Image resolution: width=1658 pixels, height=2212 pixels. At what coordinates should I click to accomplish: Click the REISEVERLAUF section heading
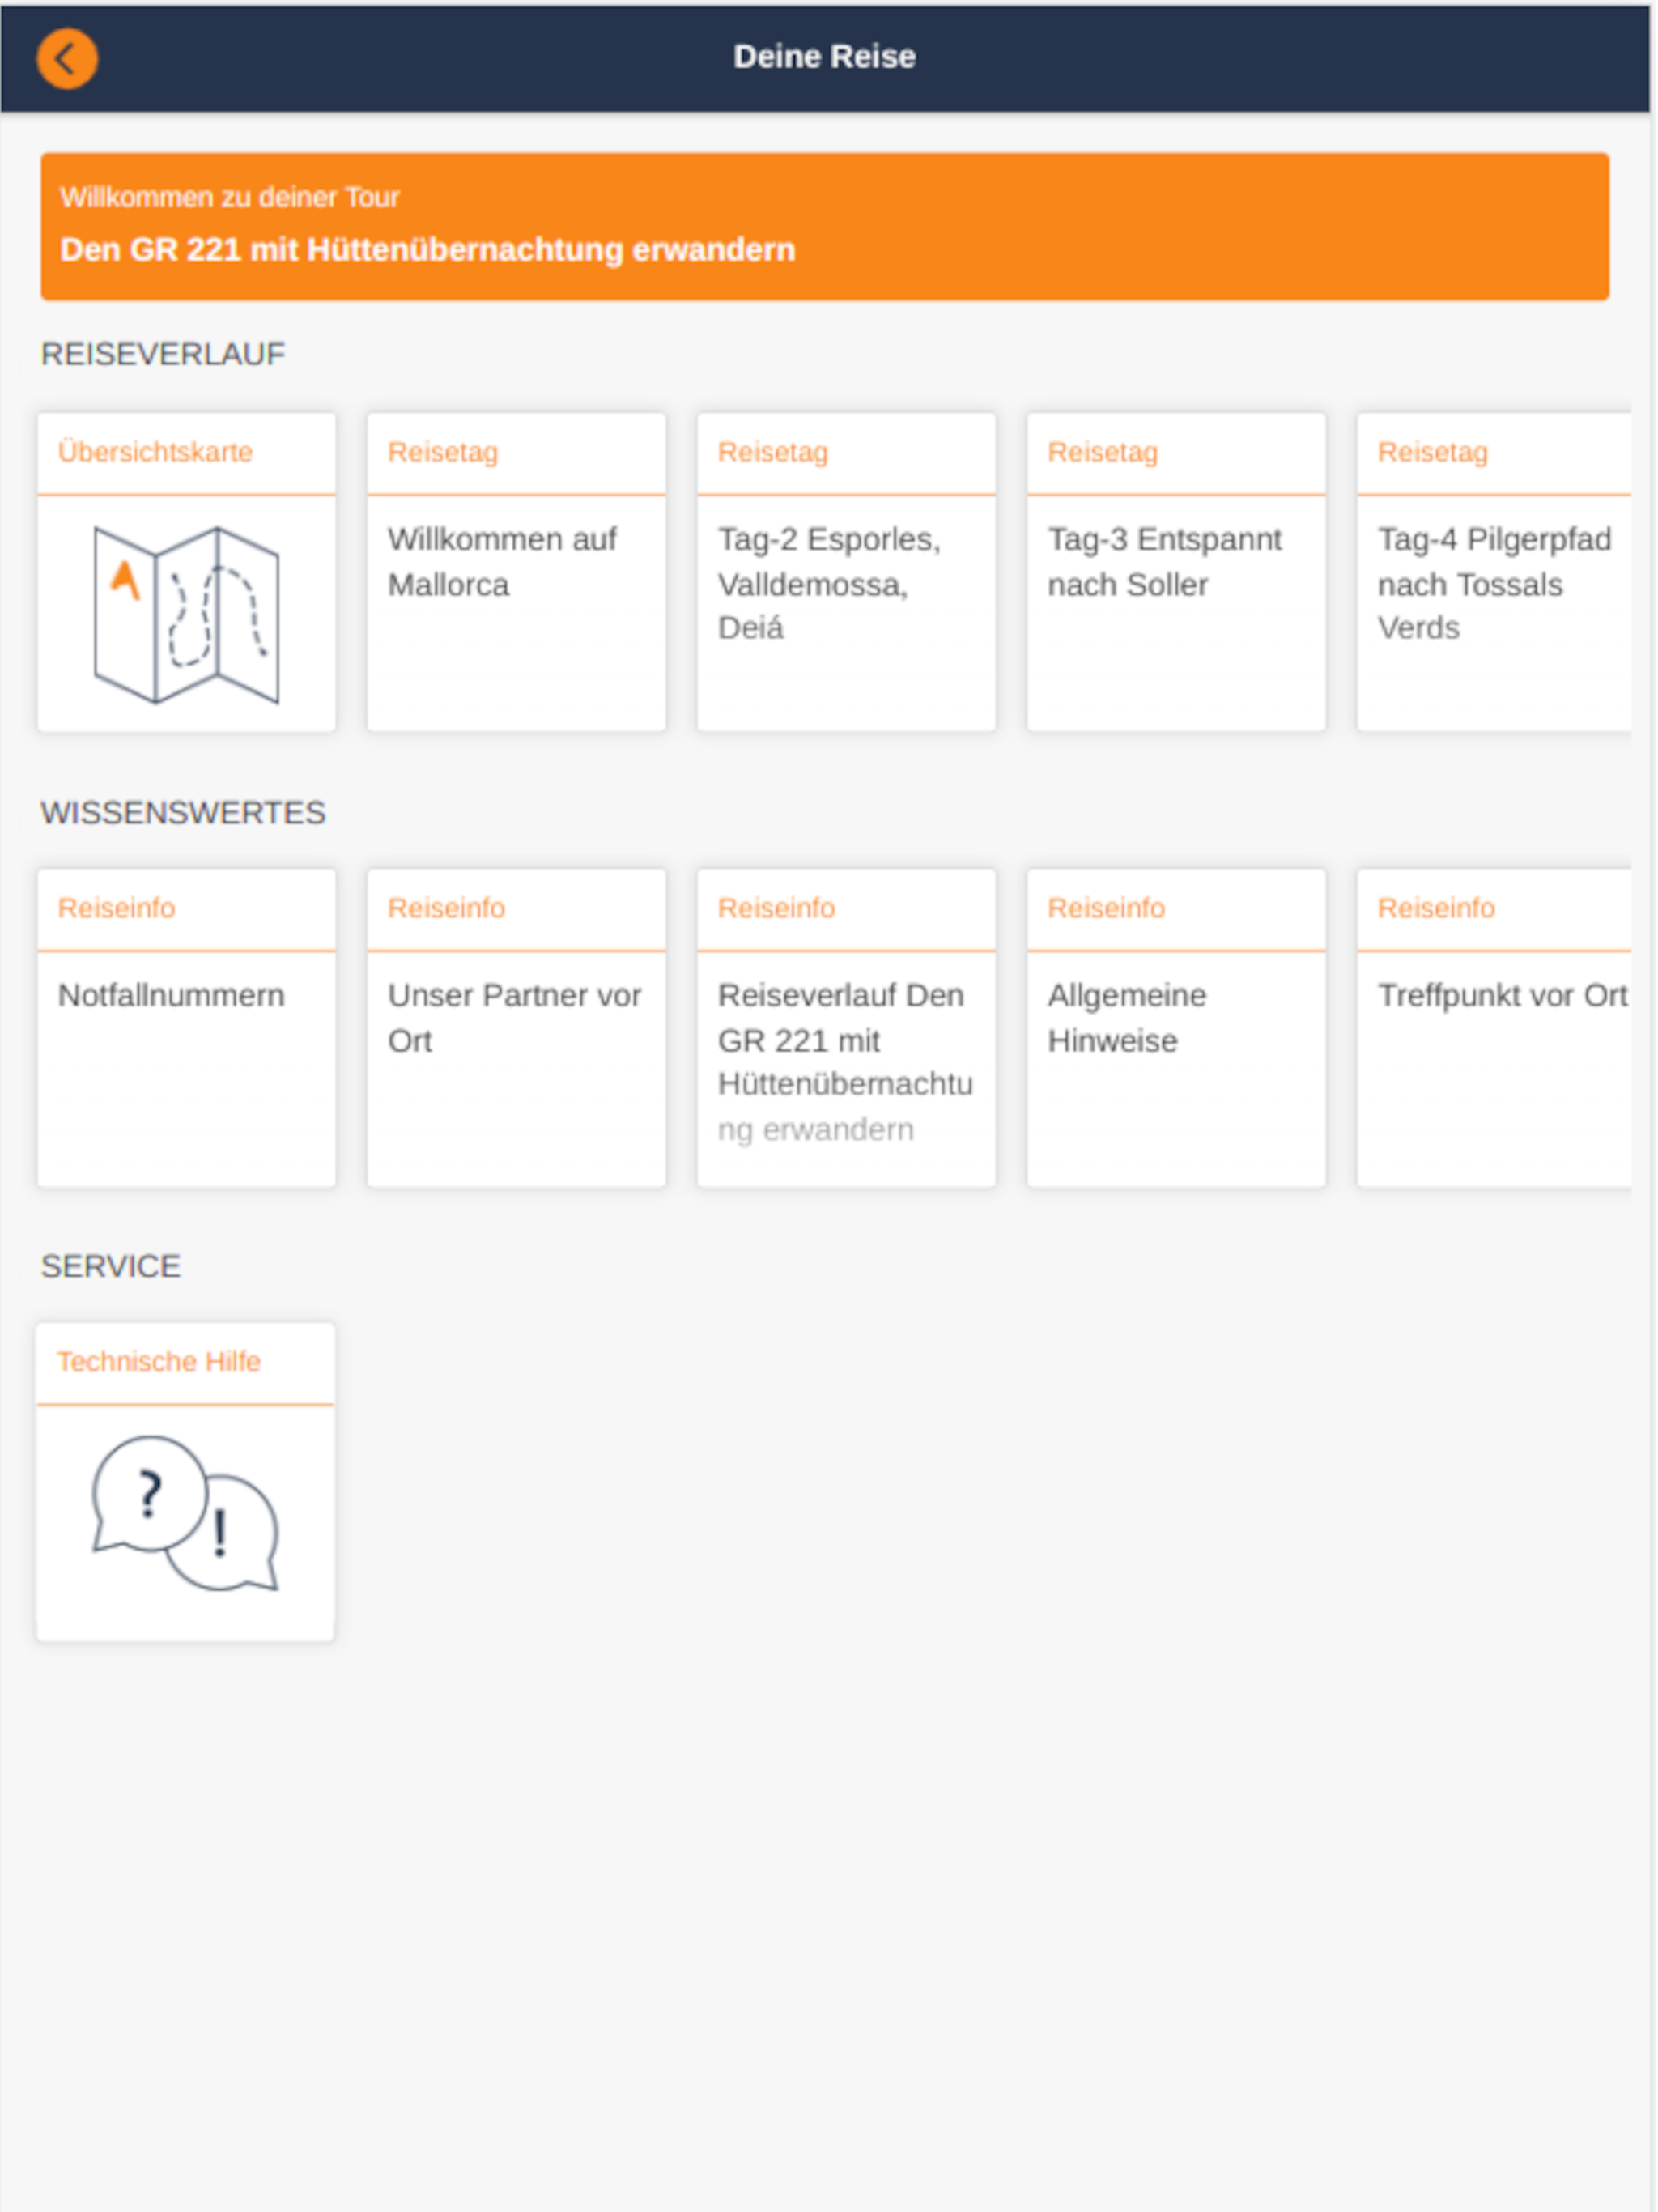click(x=163, y=354)
